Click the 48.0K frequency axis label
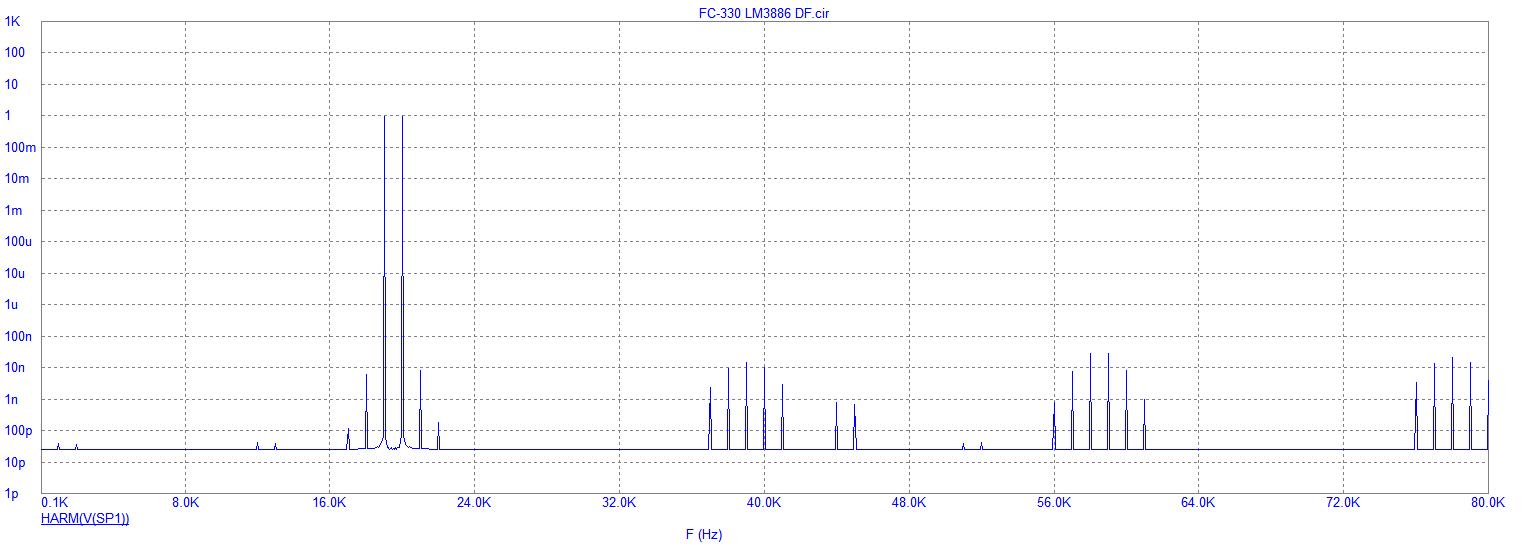 click(x=909, y=503)
